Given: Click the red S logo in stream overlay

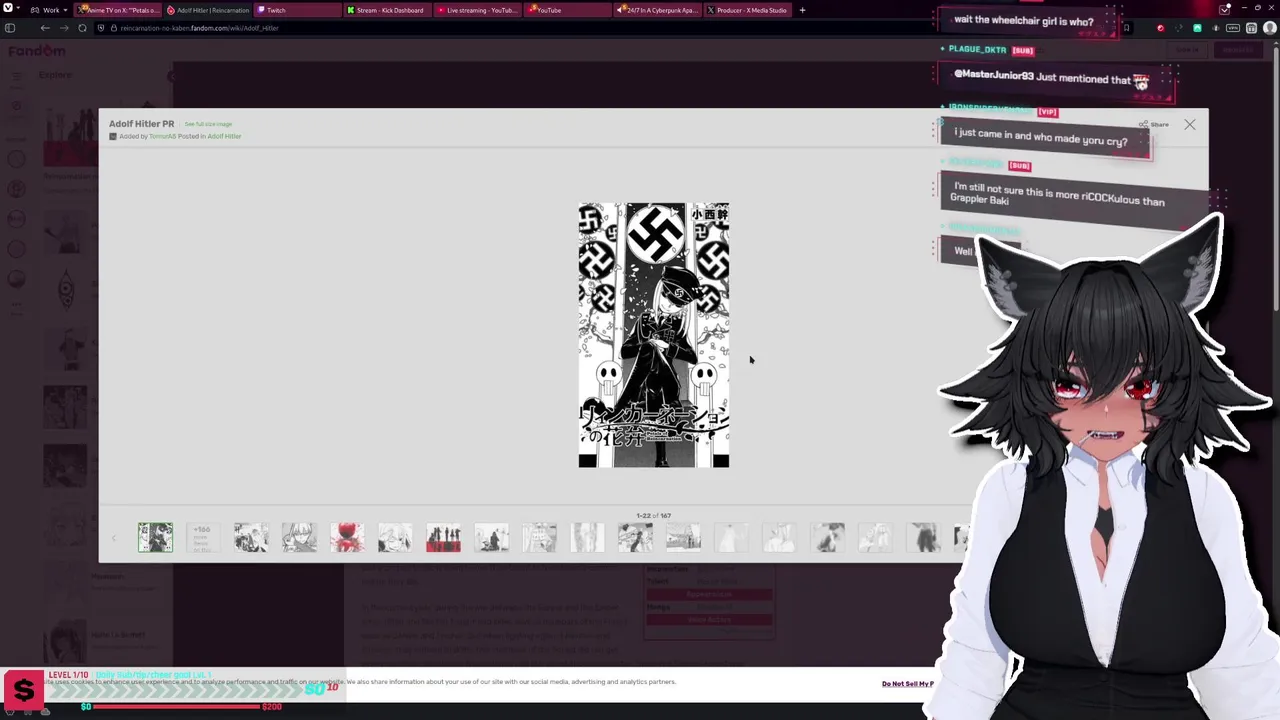Looking at the screenshot, I should 23,690.
